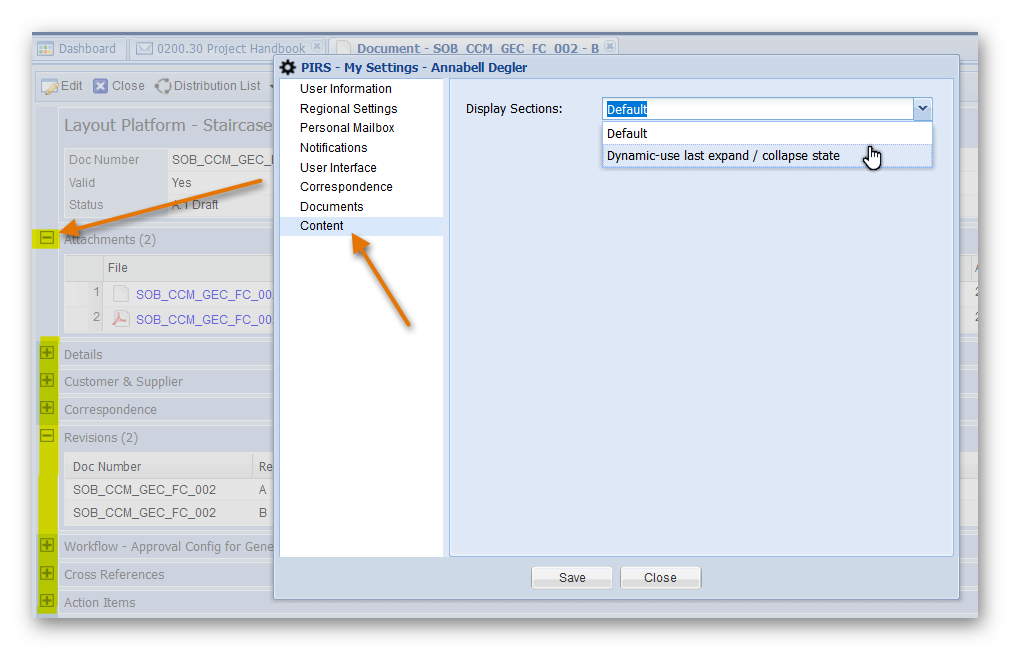Click the PDF icon in attachments row 2
The width and height of the screenshot is (1010, 650).
click(120, 319)
